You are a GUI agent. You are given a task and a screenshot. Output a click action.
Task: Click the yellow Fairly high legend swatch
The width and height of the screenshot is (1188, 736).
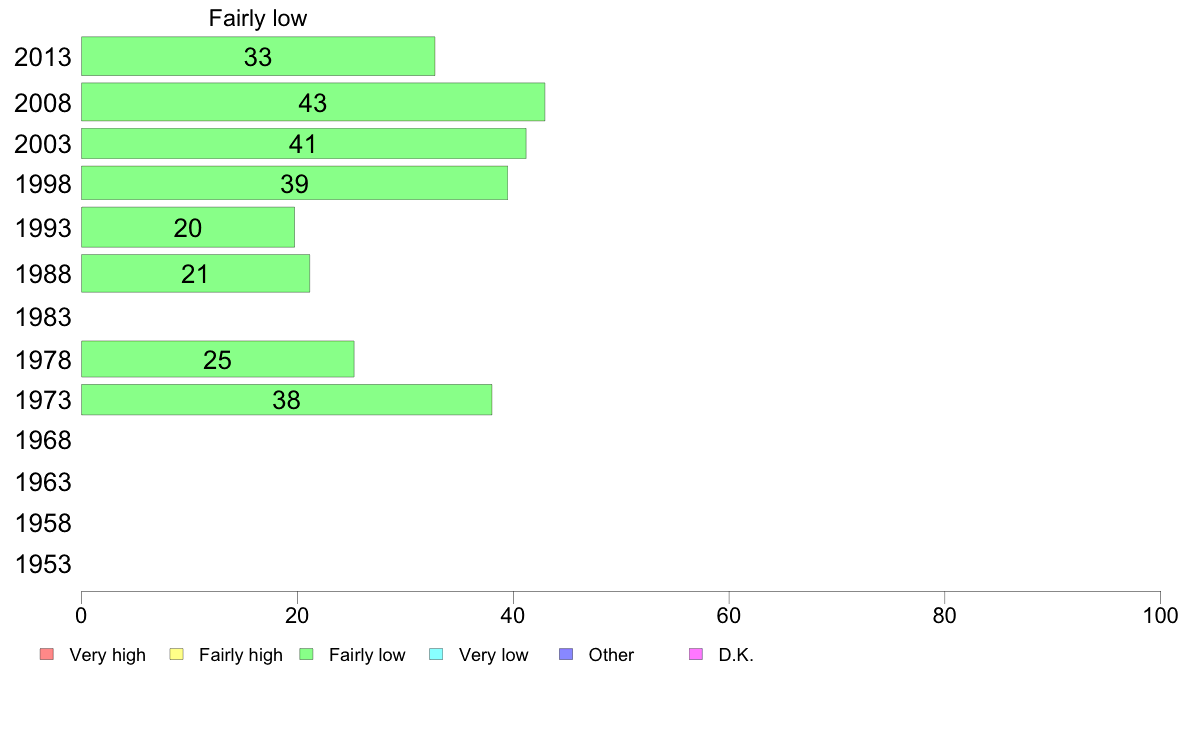pos(177,654)
